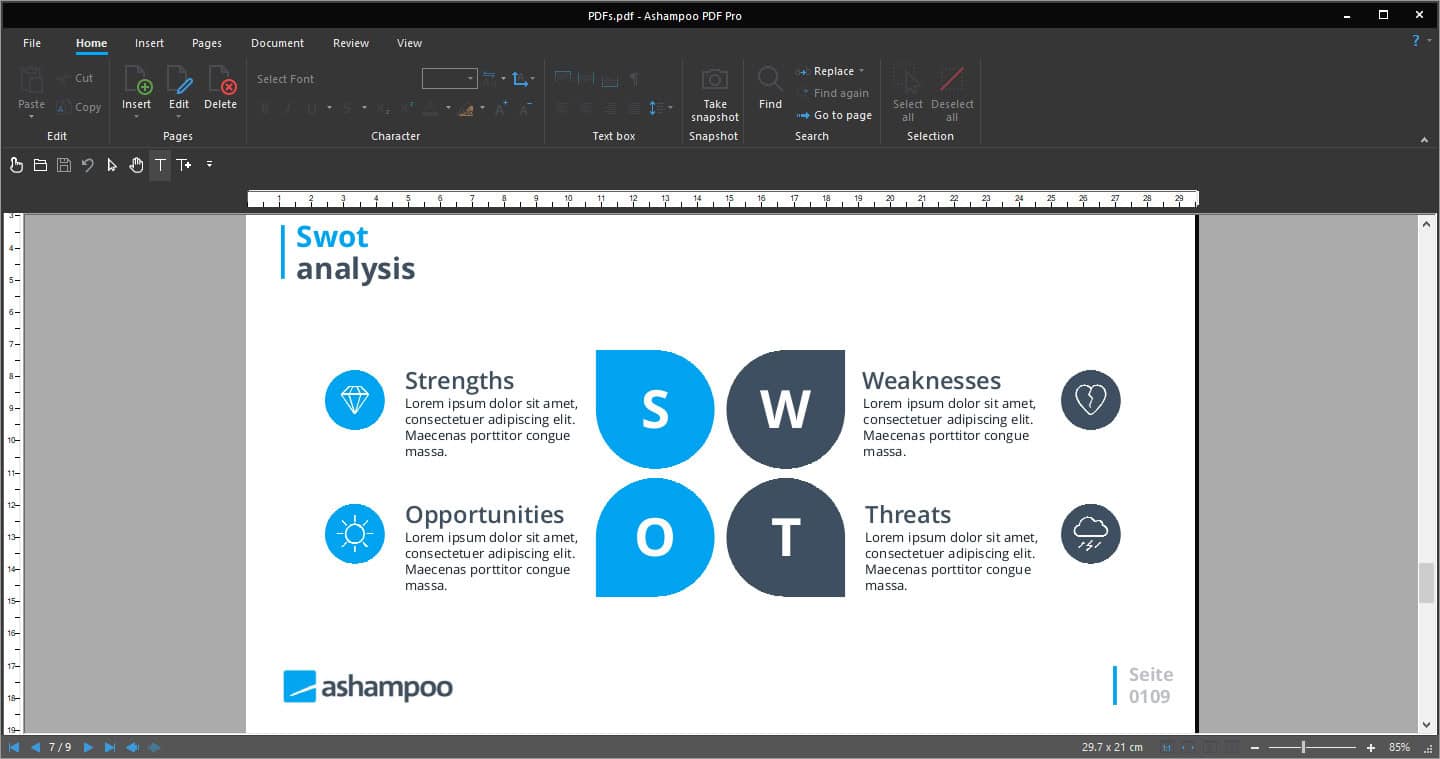The width and height of the screenshot is (1440, 759).
Task: Save the document with the disk icon
Action: [x=63, y=165]
